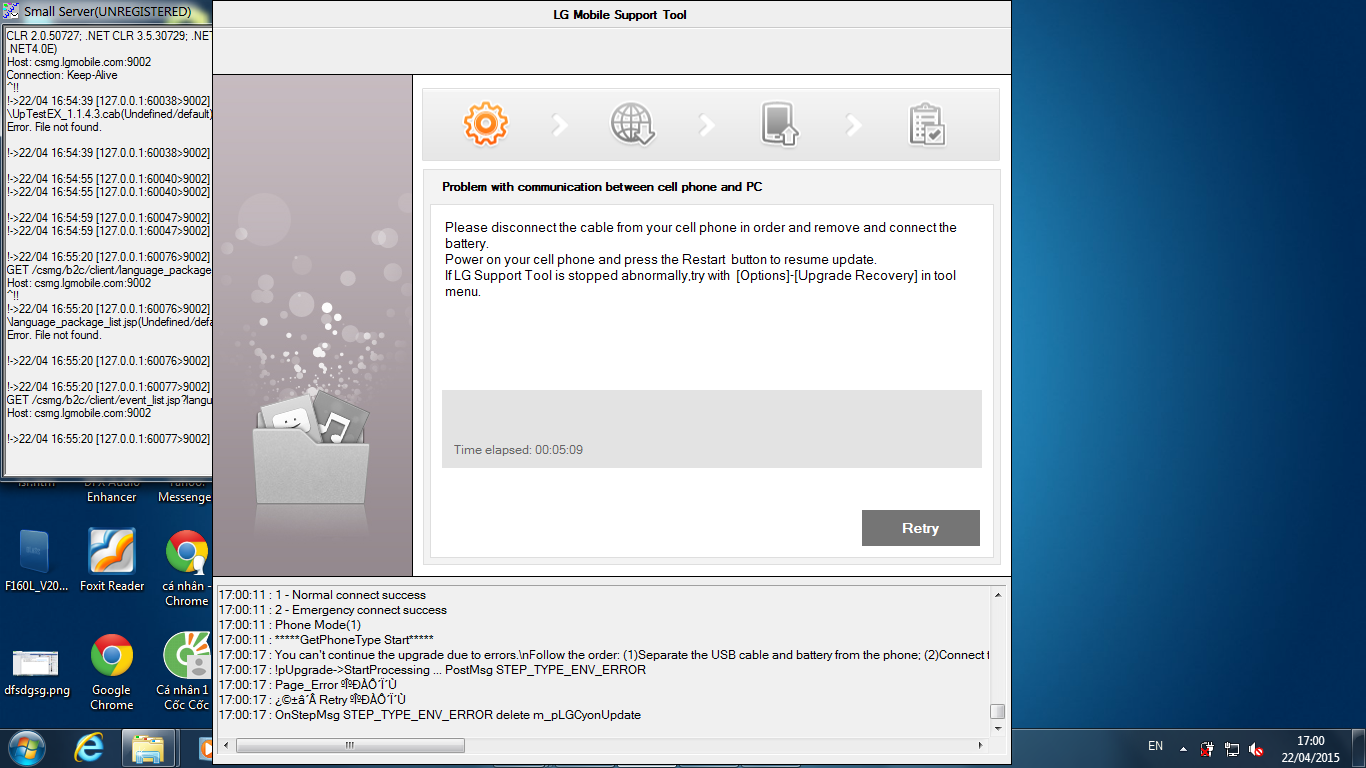
Task: Select log line '2 - Emergency connect success'
Action: [x=333, y=610]
